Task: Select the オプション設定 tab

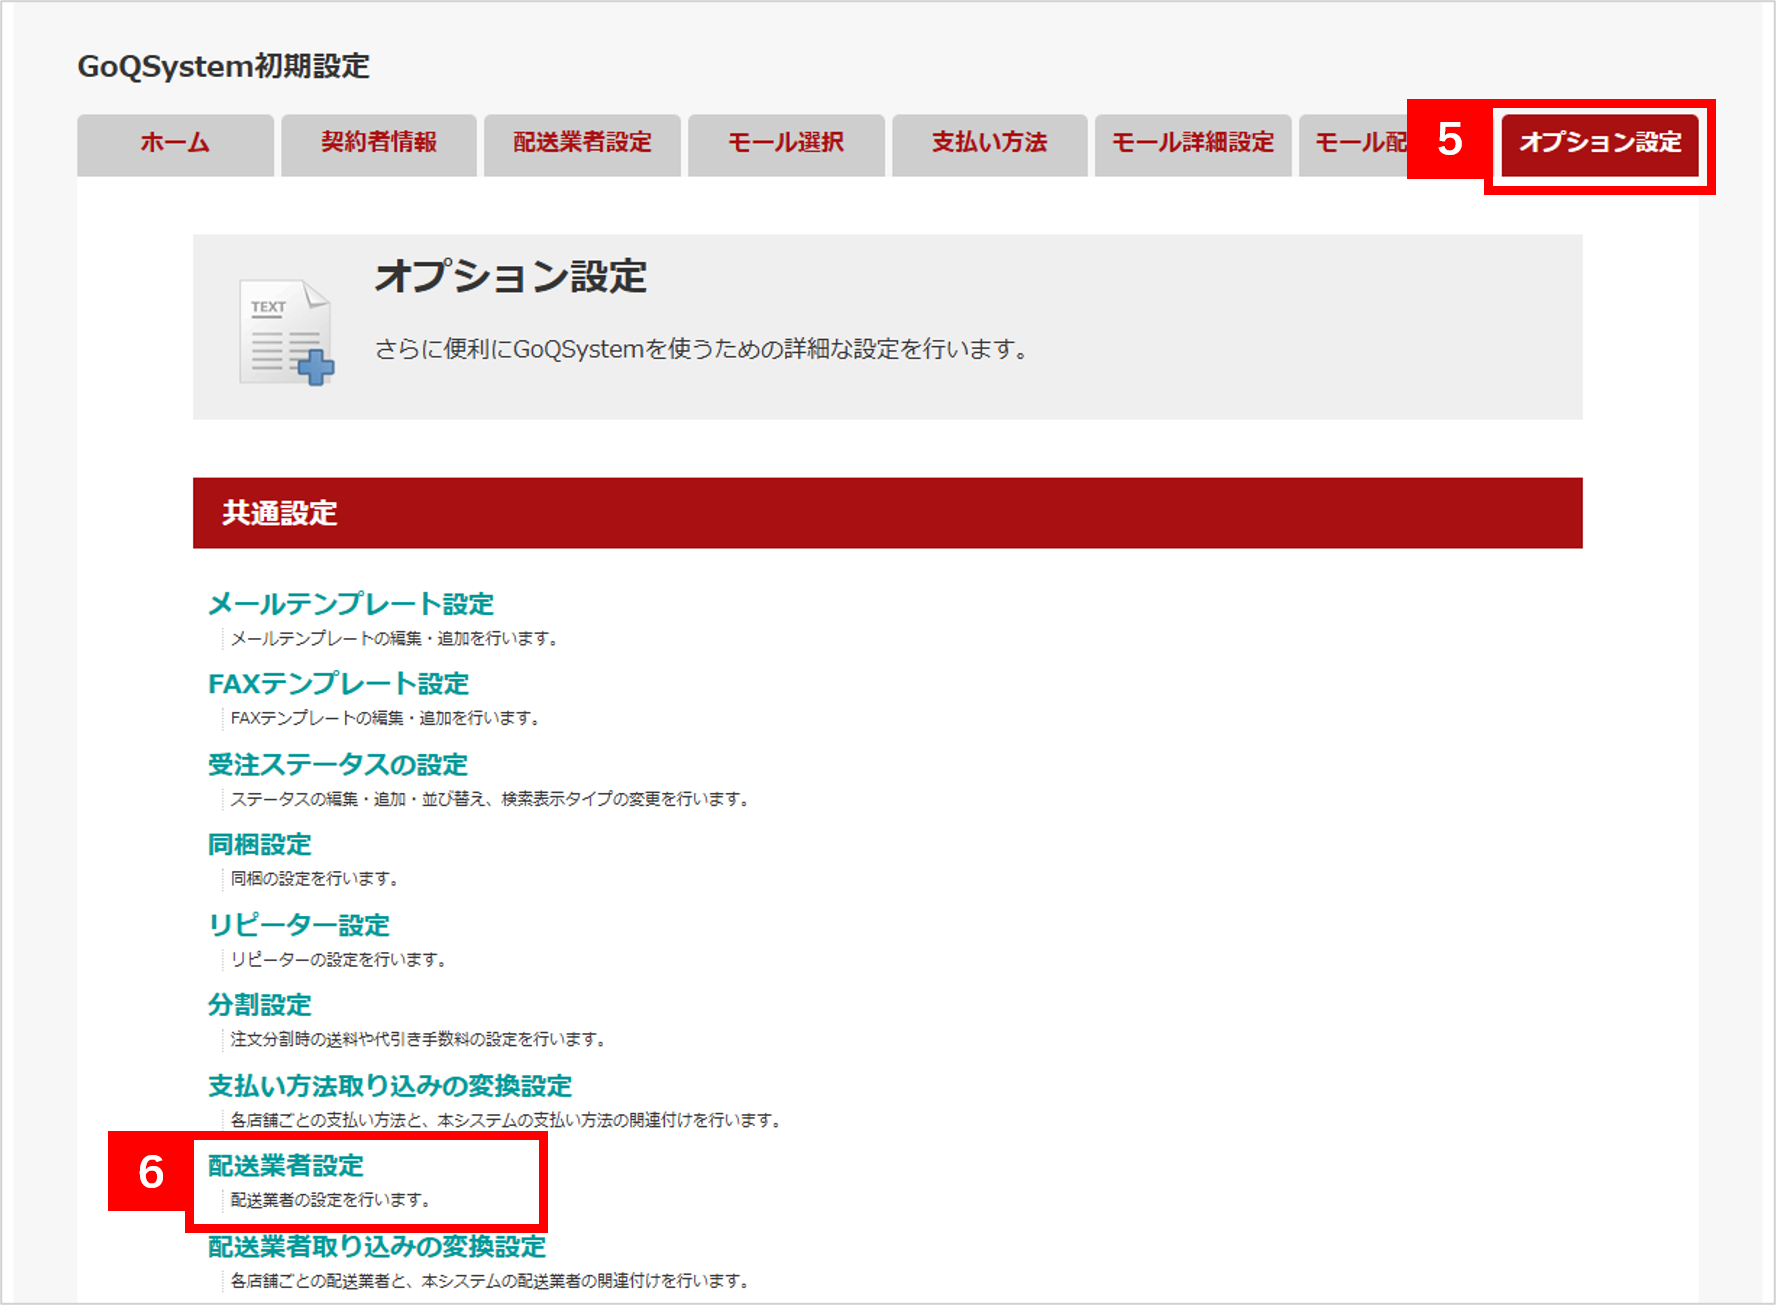Action: coord(1599,143)
